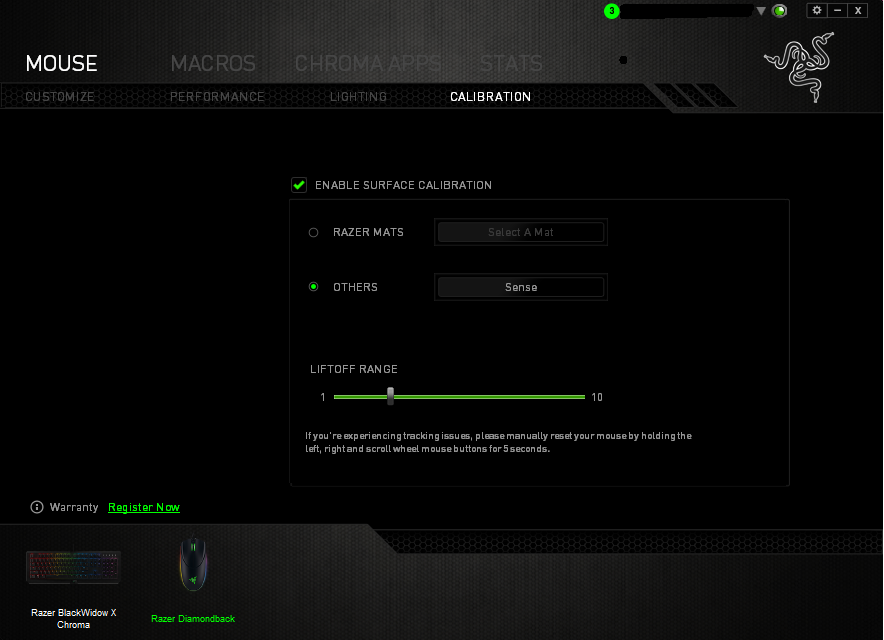The height and width of the screenshot is (640, 884).
Task: Click the green online status icon
Action: point(780,11)
